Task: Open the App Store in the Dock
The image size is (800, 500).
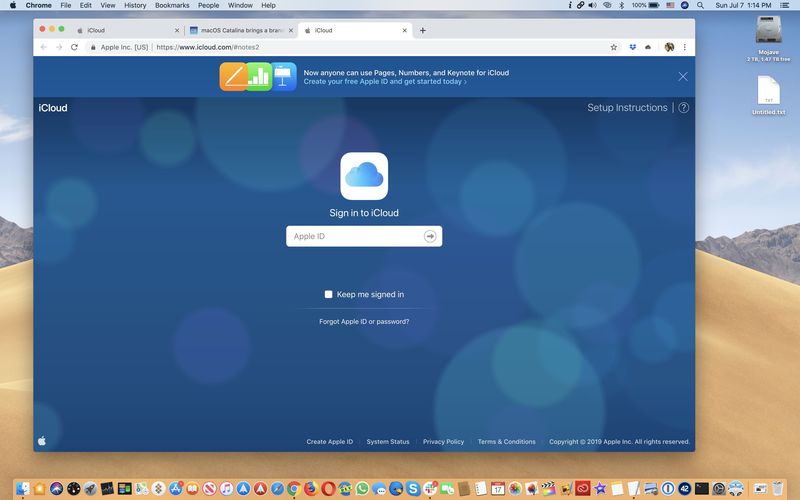Action: coord(175,489)
